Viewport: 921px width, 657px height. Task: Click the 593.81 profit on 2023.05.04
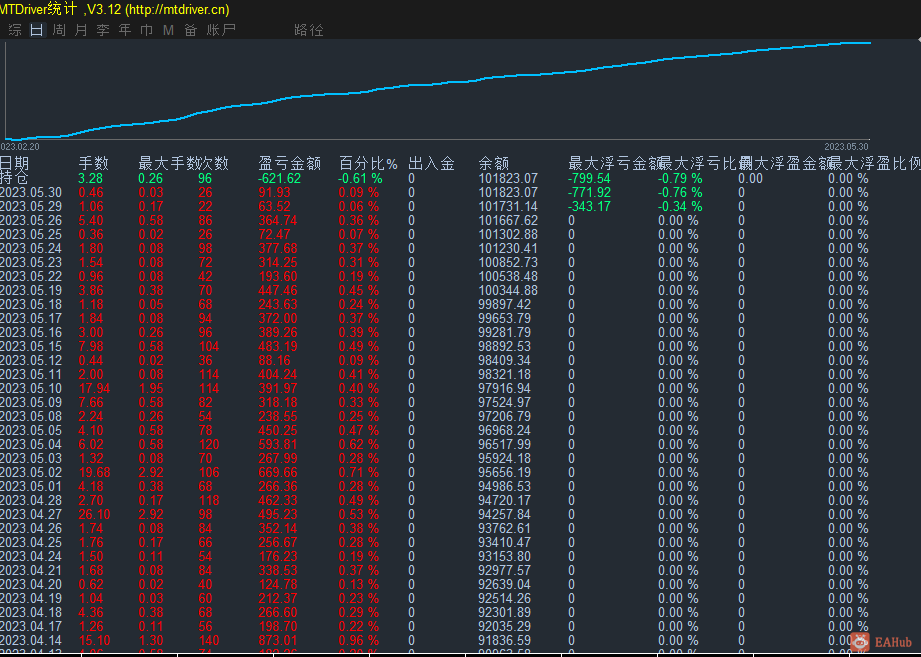278,444
